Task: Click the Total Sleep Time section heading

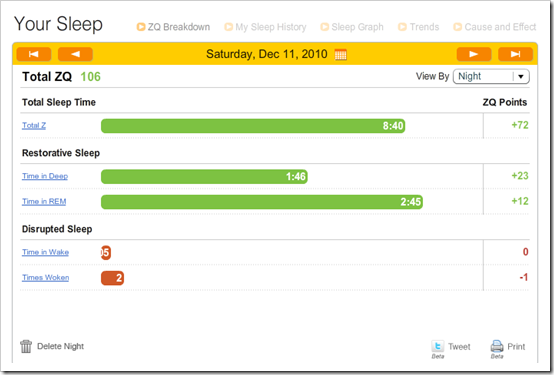Action: coord(59,102)
